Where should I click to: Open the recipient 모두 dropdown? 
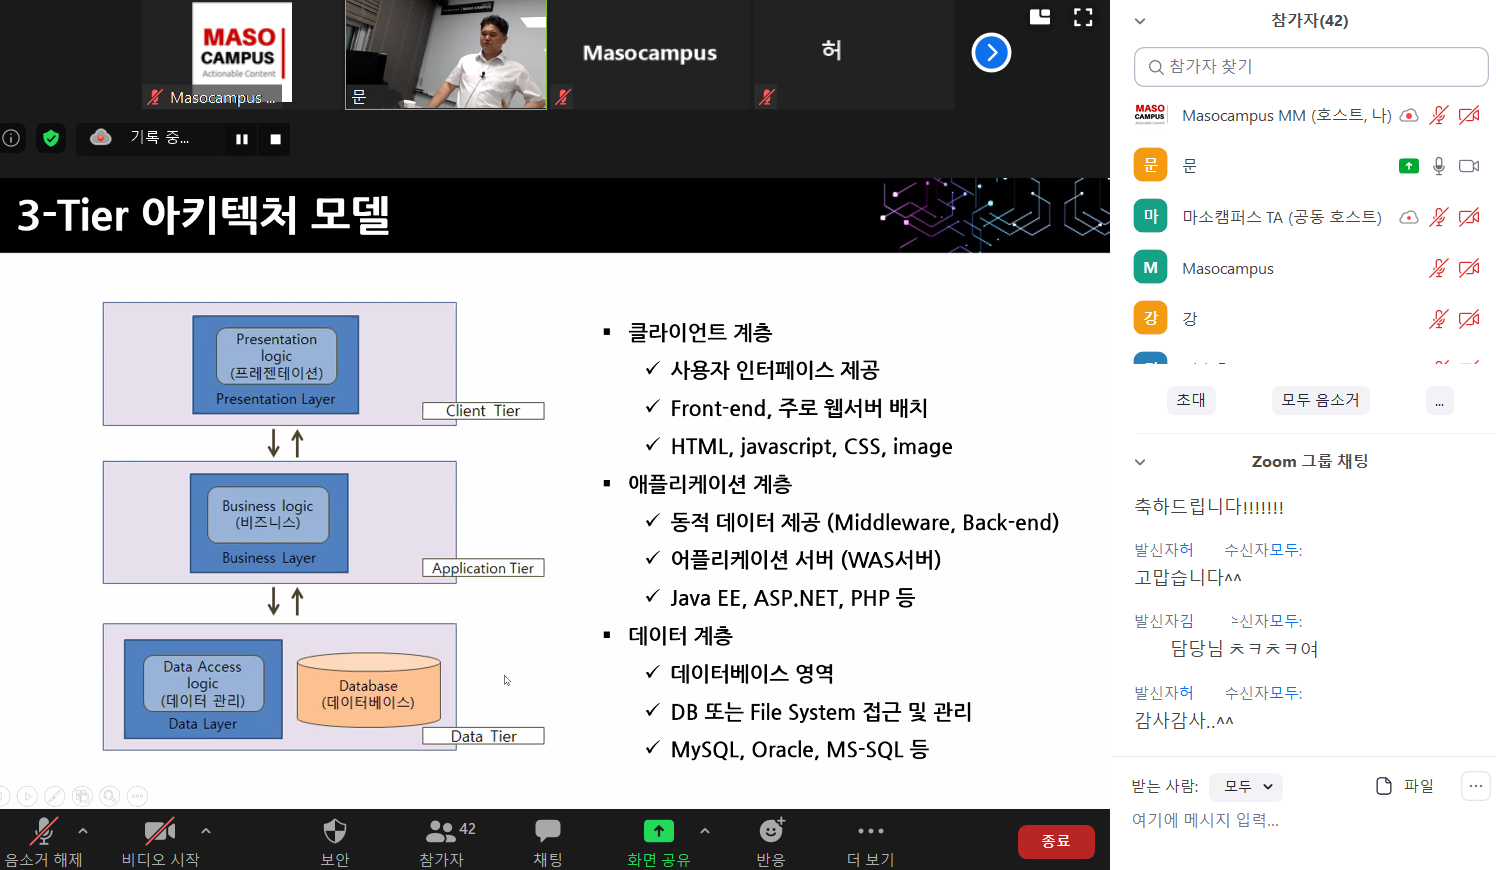(x=1246, y=787)
